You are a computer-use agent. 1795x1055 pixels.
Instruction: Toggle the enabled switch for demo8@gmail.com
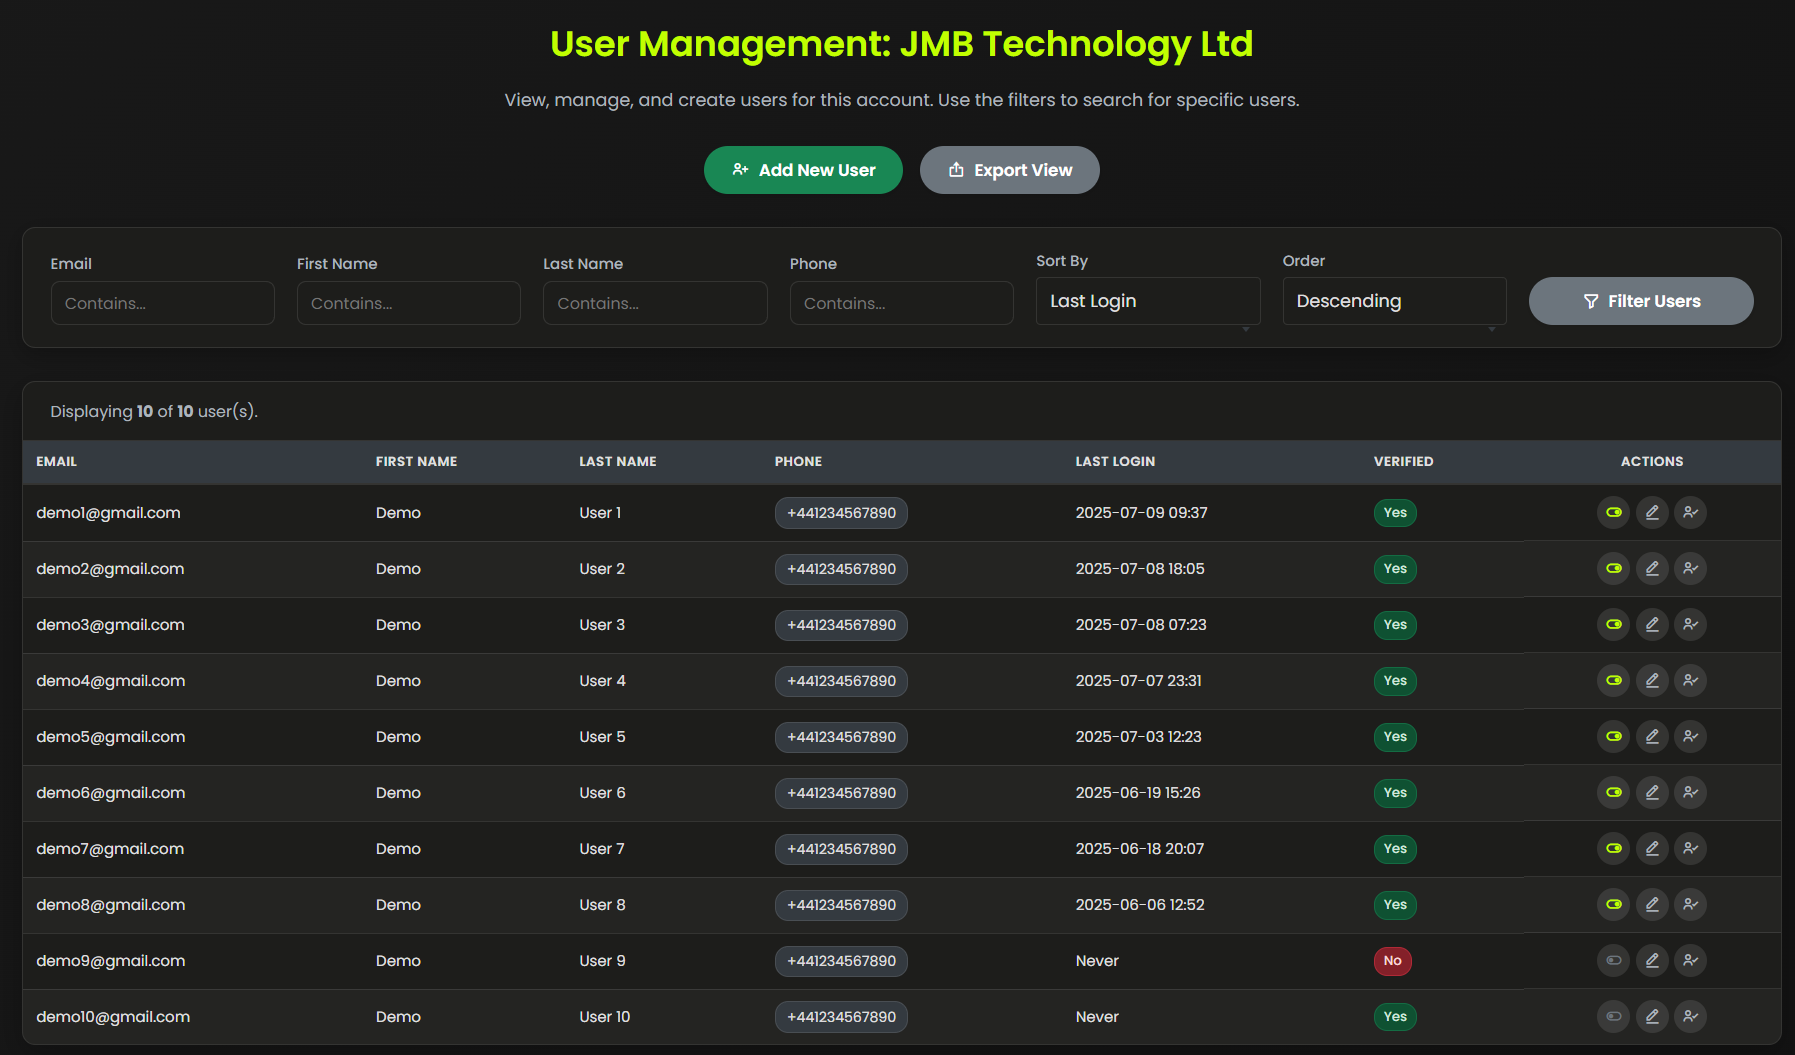point(1613,905)
